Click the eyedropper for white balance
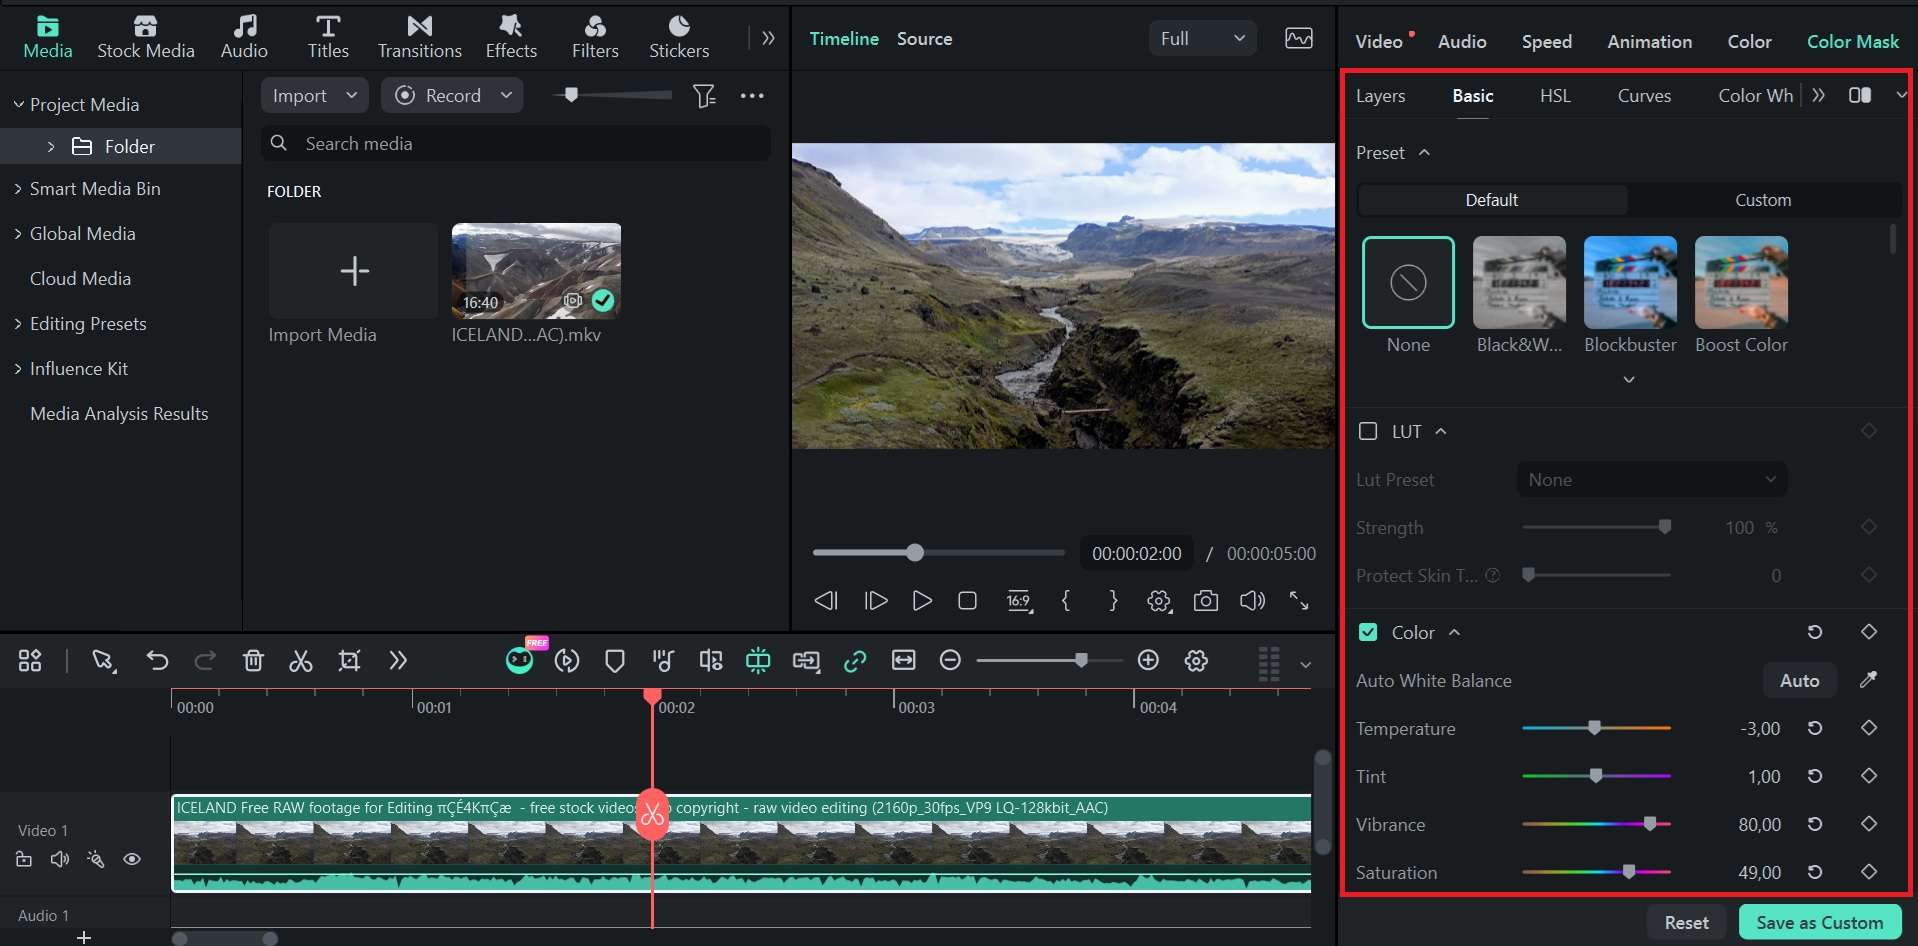 1868,680
